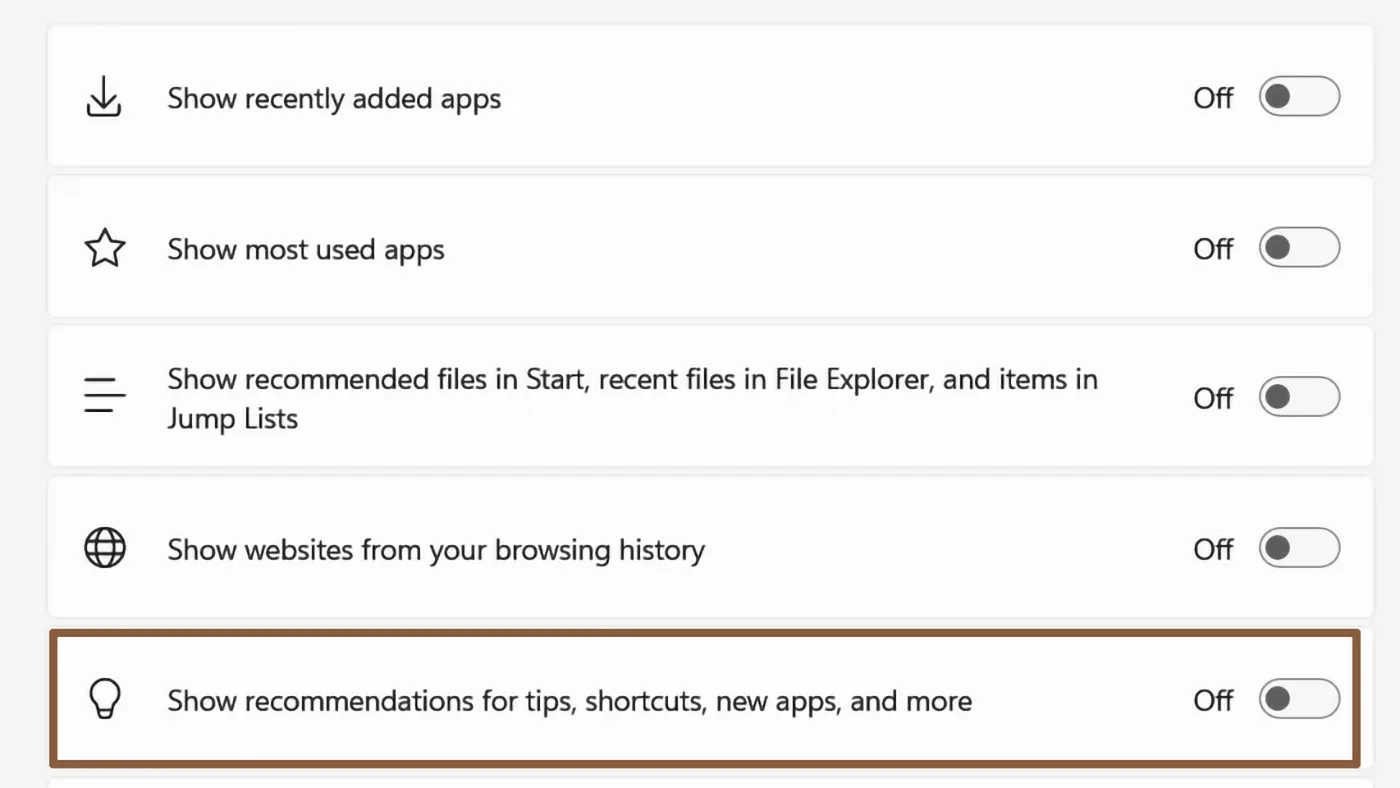Select "Show websites from your browsing history" text

click(x=436, y=550)
